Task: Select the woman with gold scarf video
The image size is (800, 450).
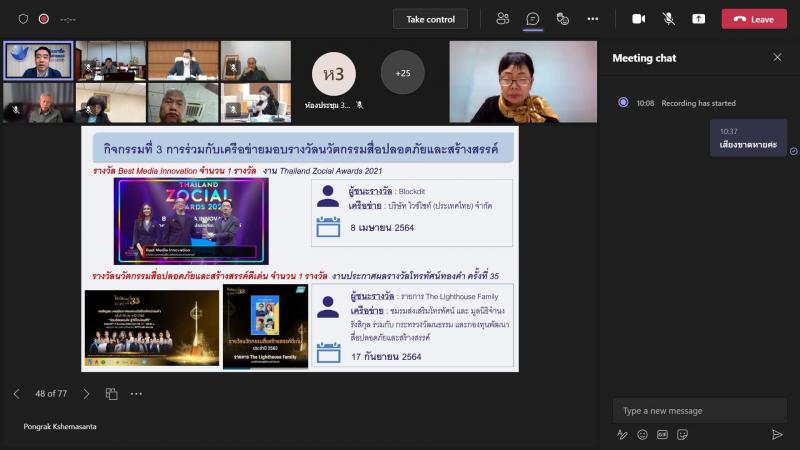Action: [x=523, y=82]
